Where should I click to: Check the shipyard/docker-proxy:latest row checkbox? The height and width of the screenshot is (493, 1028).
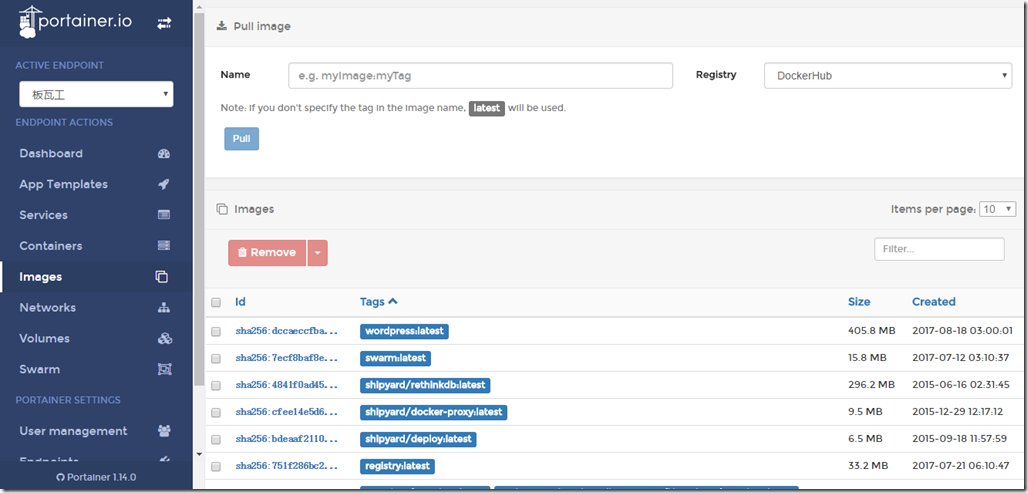tap(216, 412)
